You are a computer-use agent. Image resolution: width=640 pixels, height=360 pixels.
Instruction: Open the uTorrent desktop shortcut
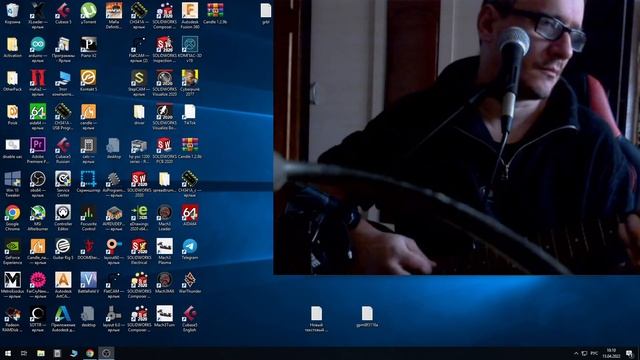pos(88,13)
